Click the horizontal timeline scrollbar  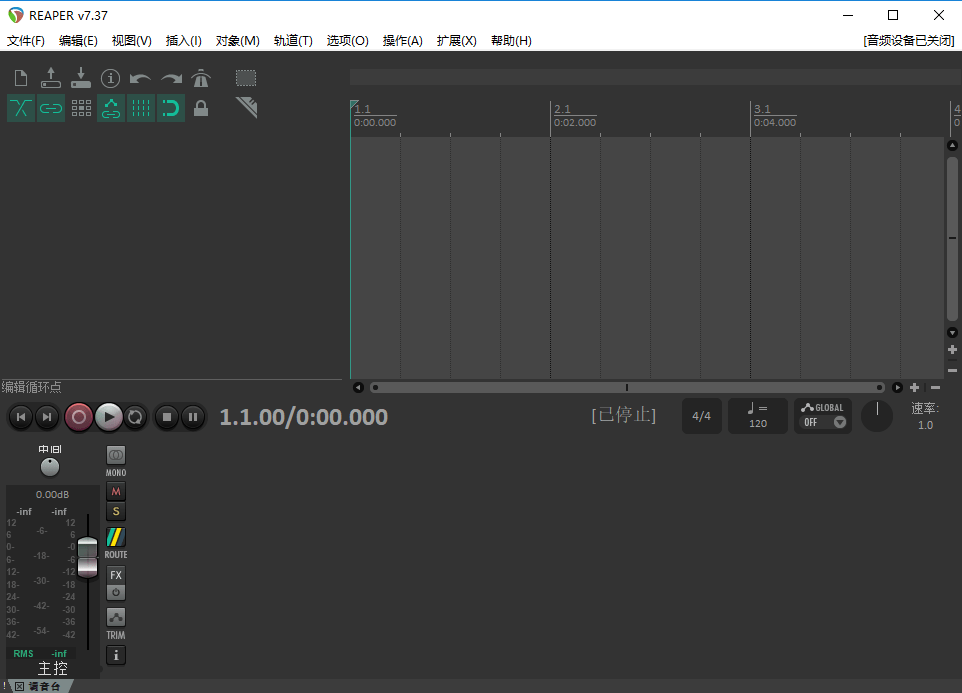628,387
